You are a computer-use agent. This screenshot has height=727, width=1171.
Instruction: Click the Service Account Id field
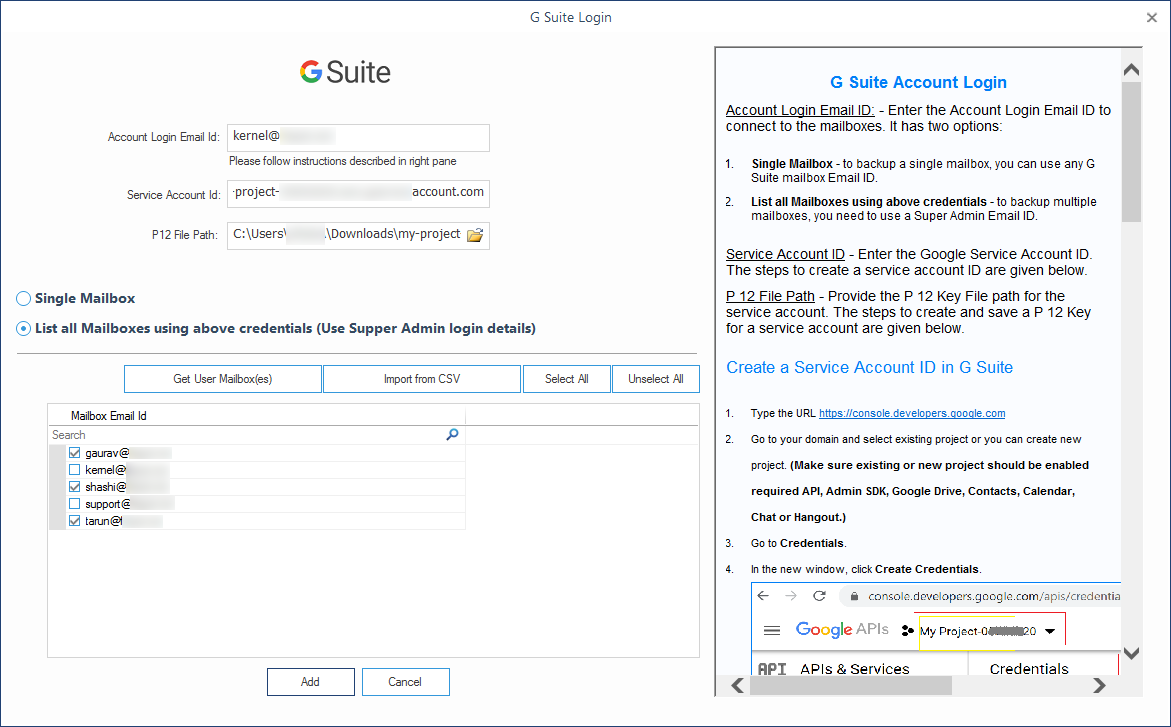(358, 194)
